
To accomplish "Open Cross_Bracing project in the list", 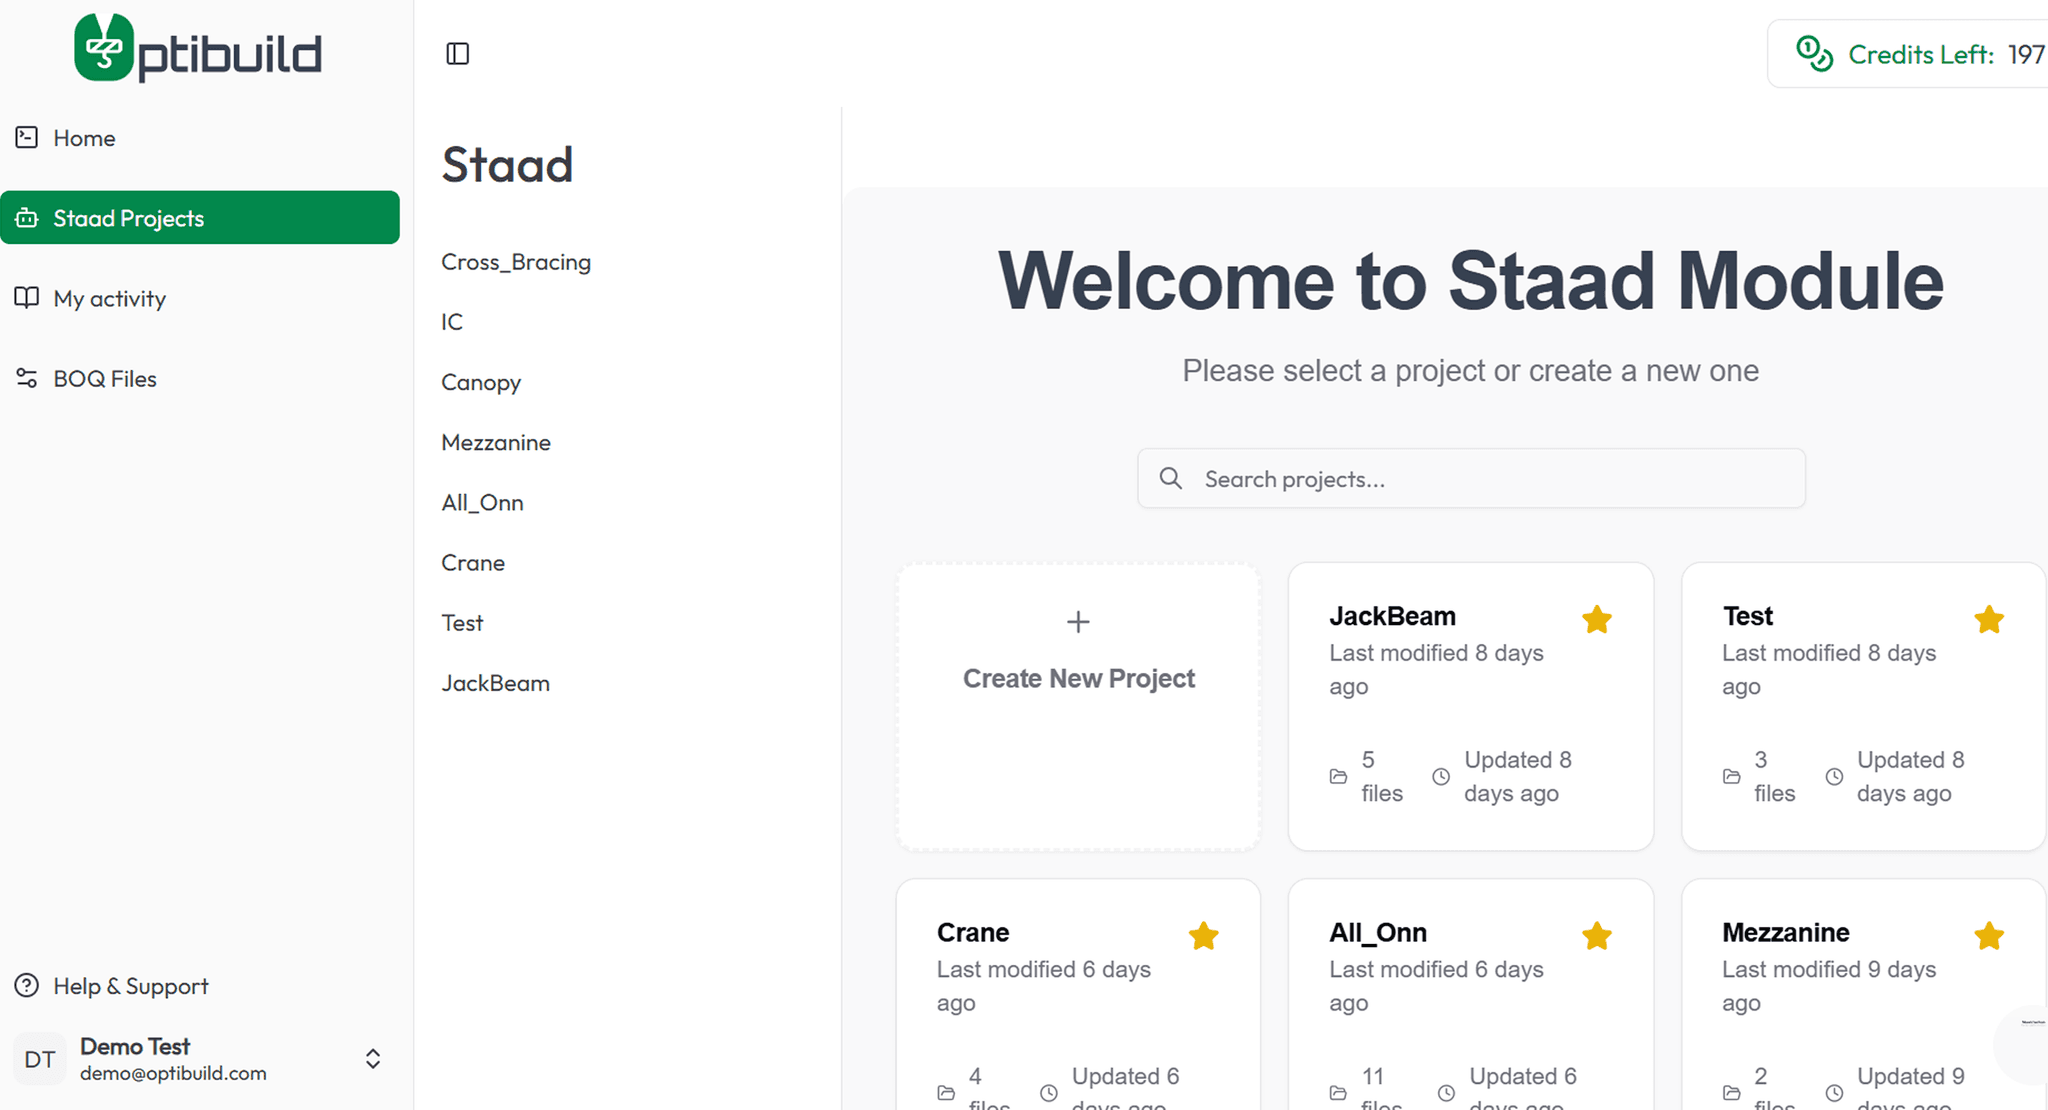I will coord(516,262).
